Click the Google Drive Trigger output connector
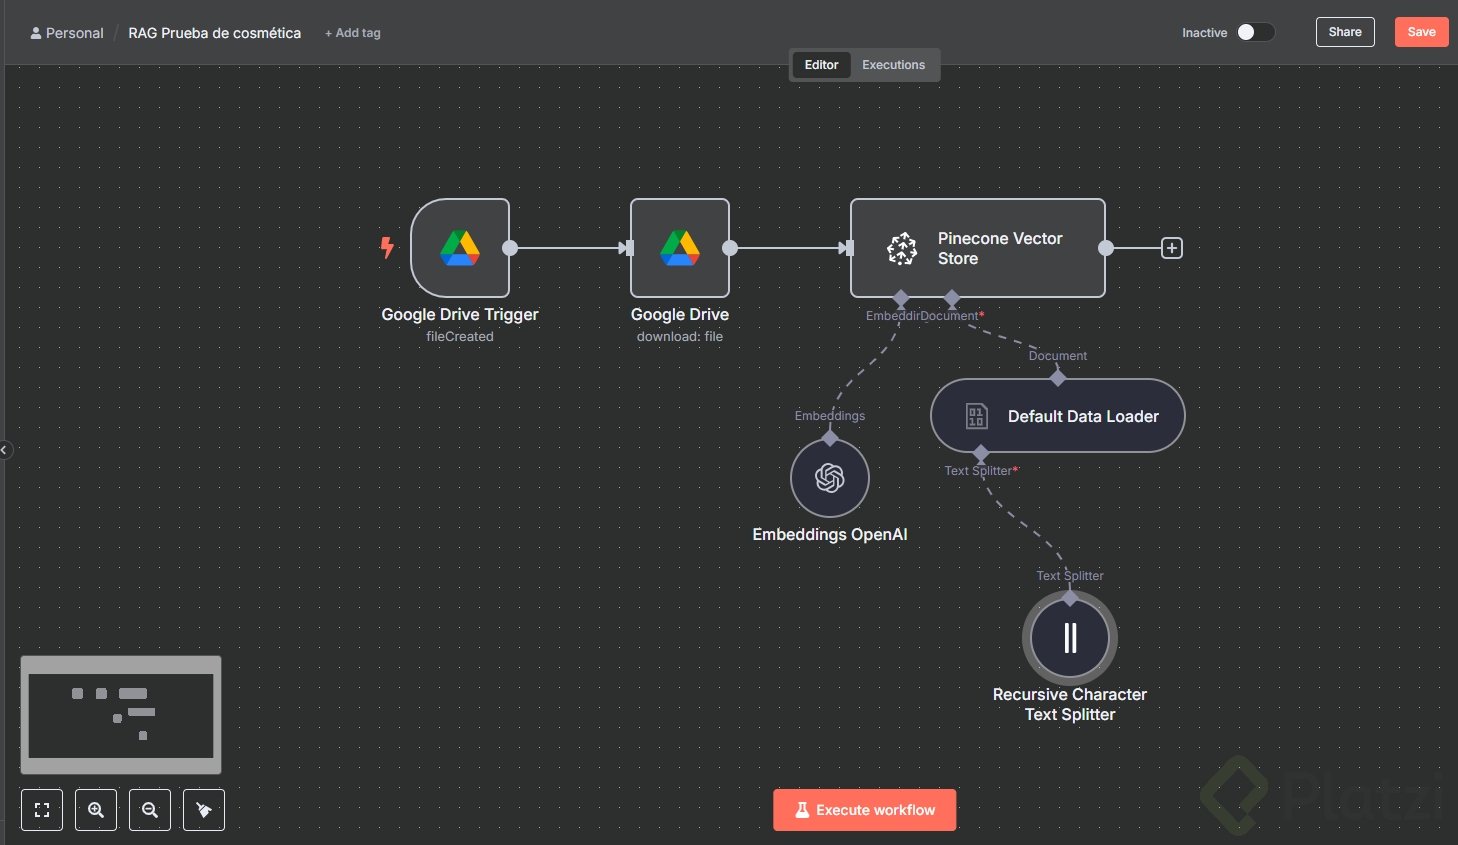This screenshot has height=845, width=1458. coord(510,248)
